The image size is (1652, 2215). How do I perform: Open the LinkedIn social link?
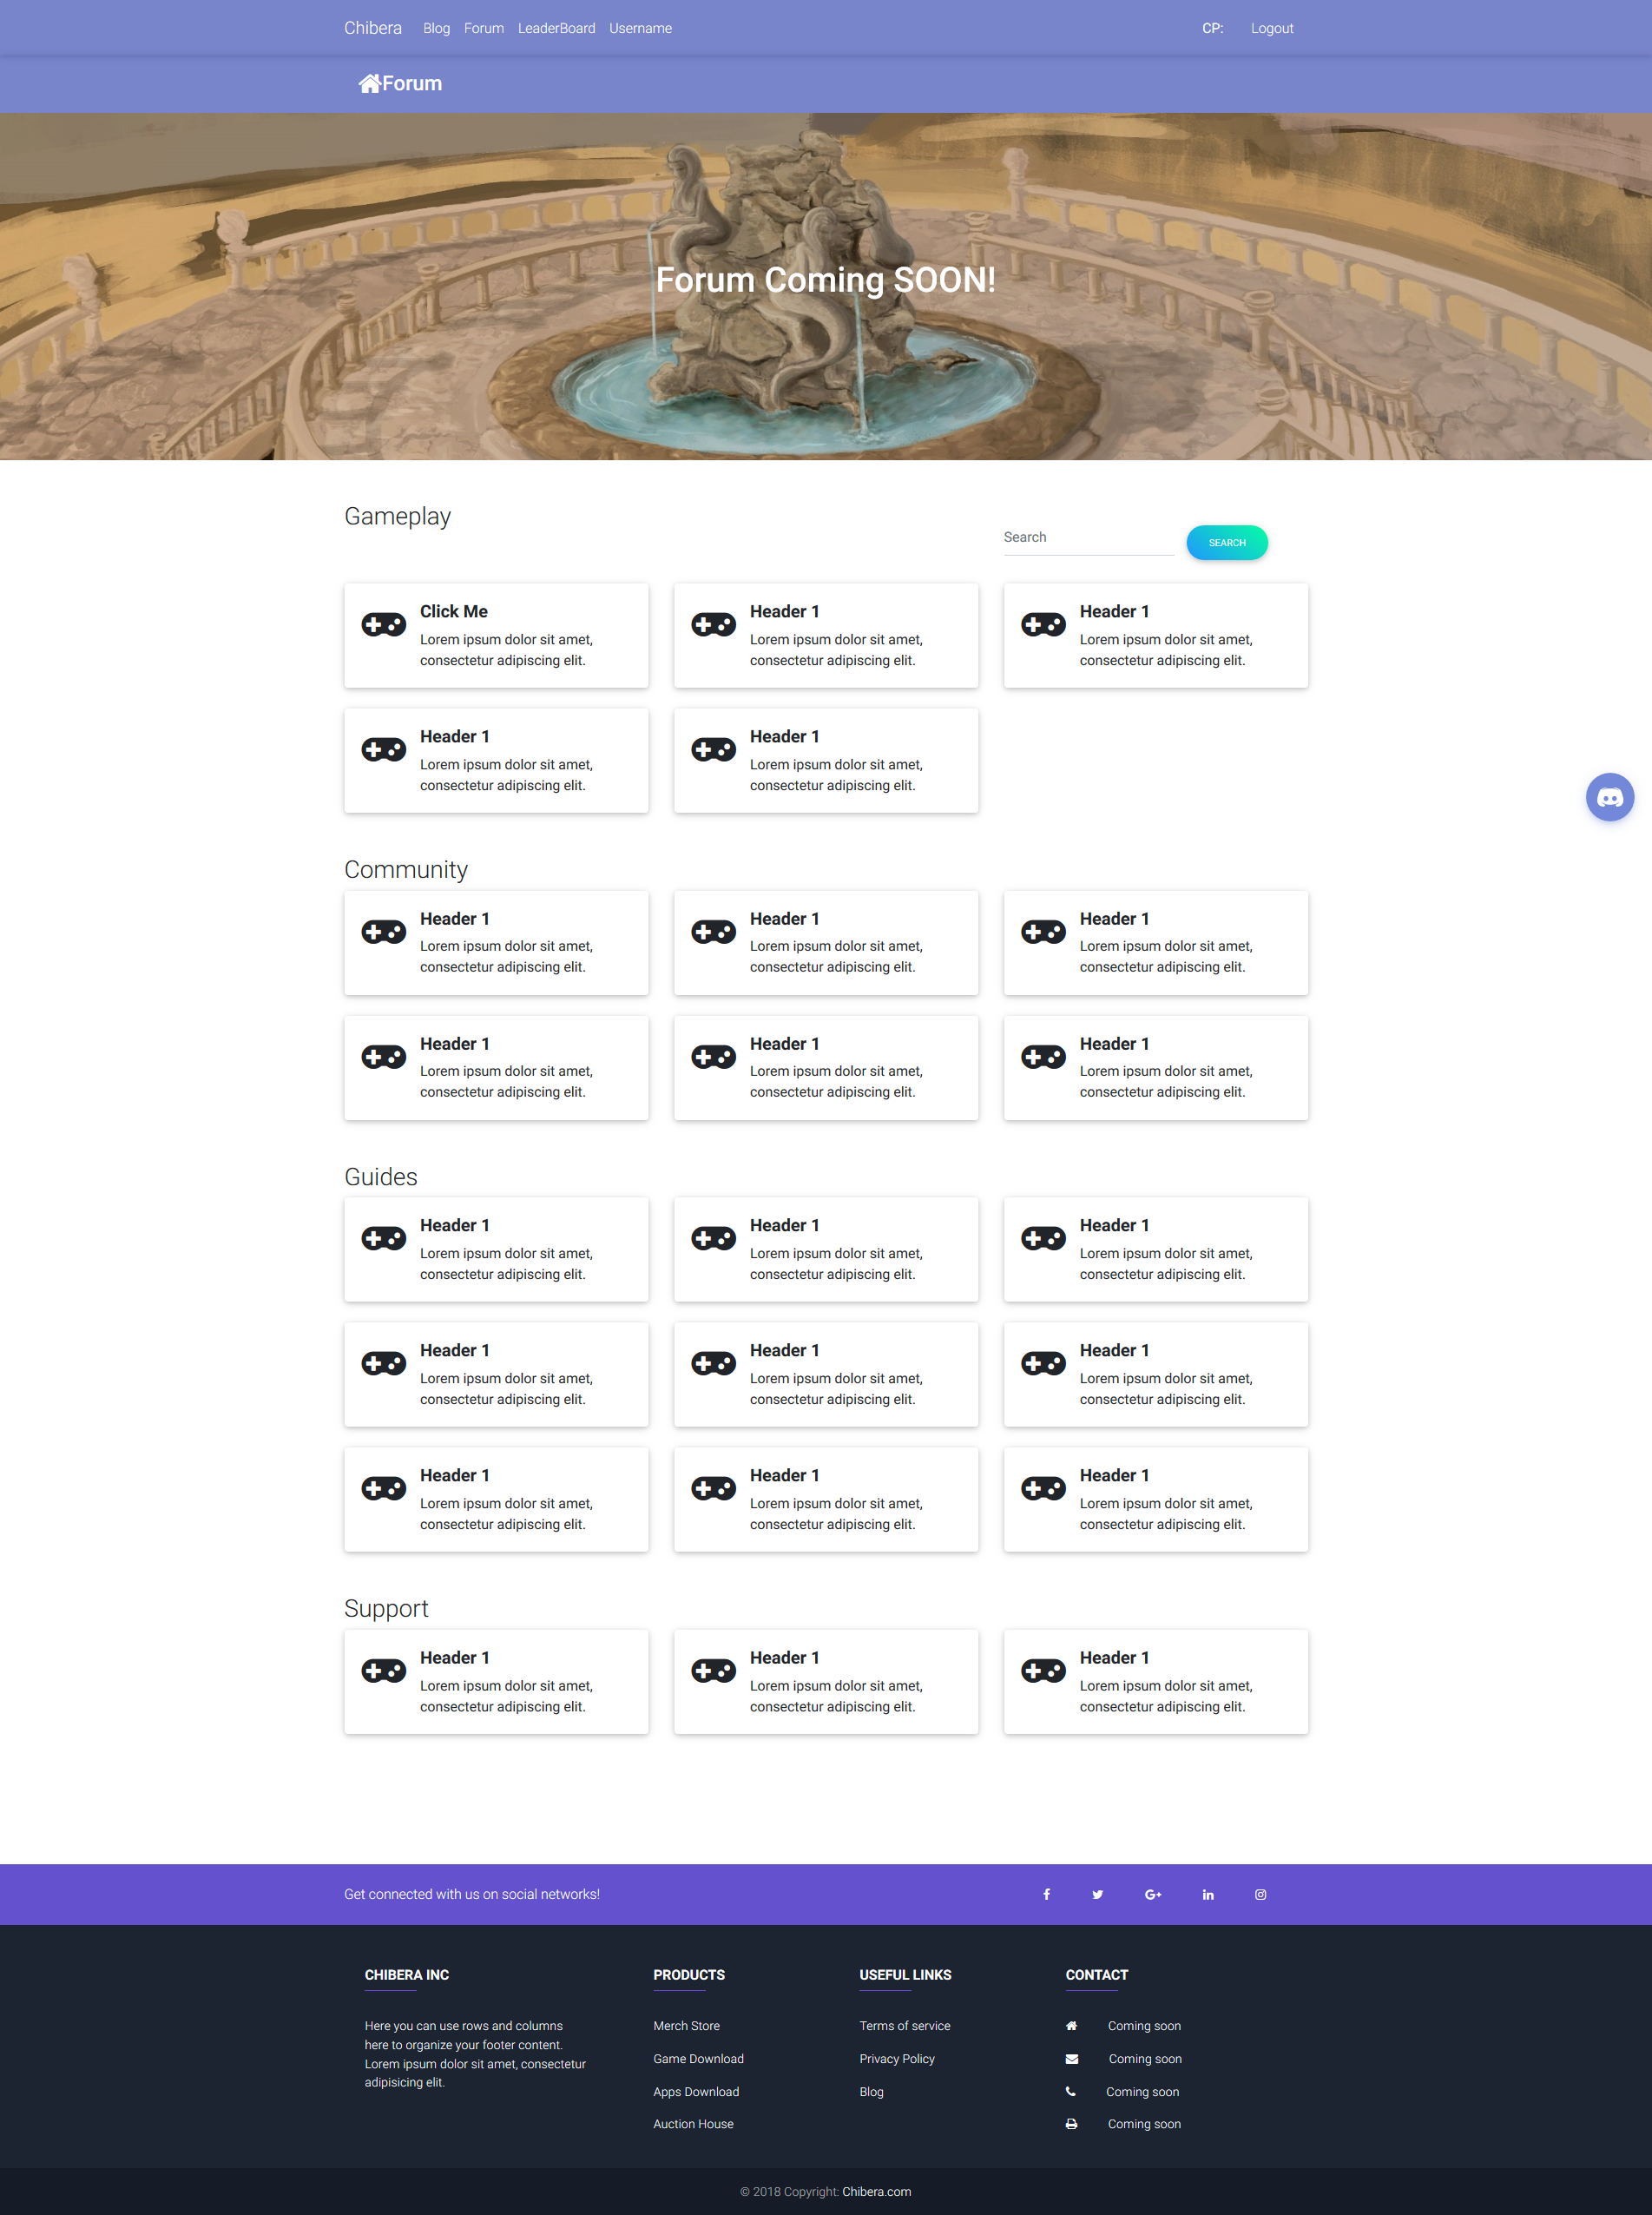(1208, 1894)
